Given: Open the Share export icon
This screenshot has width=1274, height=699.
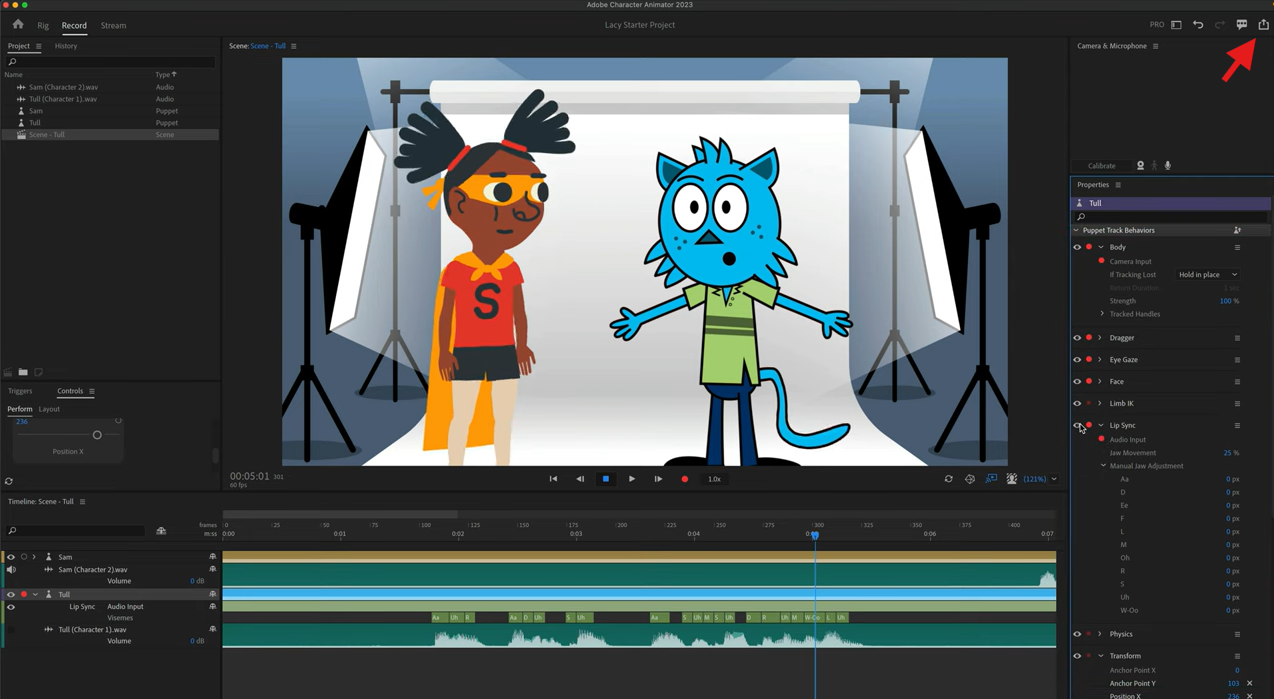Looking at the screenshot, I should [x=1264, y=25].
